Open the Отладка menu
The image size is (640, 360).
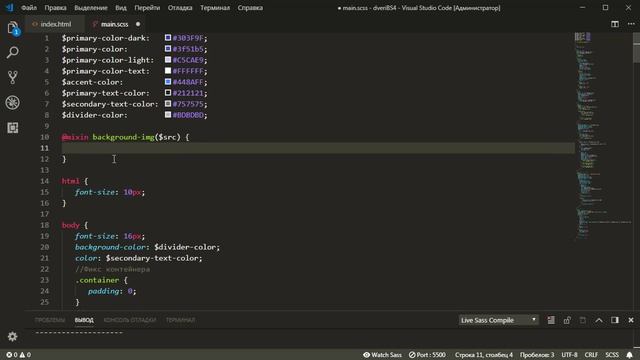click(180, 8)
